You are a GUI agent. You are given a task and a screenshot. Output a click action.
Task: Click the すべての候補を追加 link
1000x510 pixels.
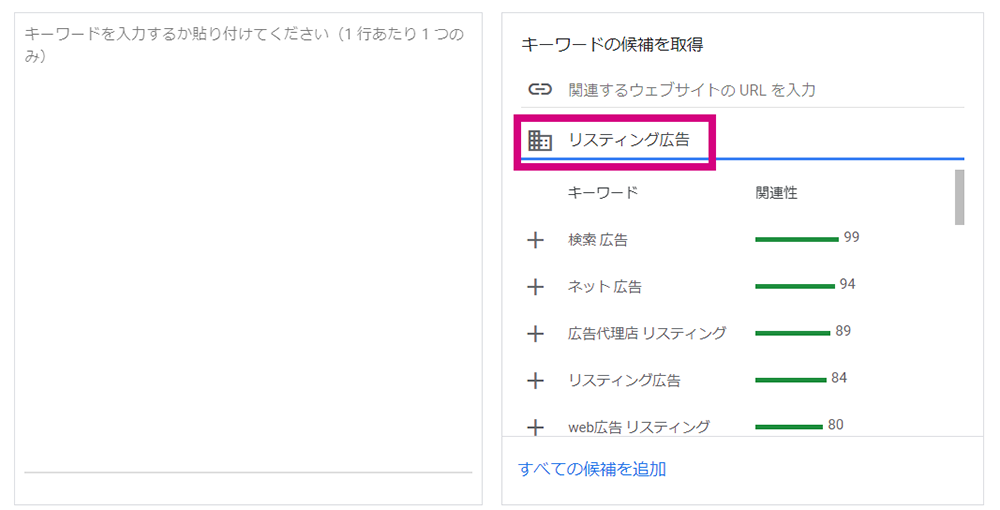click(592, 469)
